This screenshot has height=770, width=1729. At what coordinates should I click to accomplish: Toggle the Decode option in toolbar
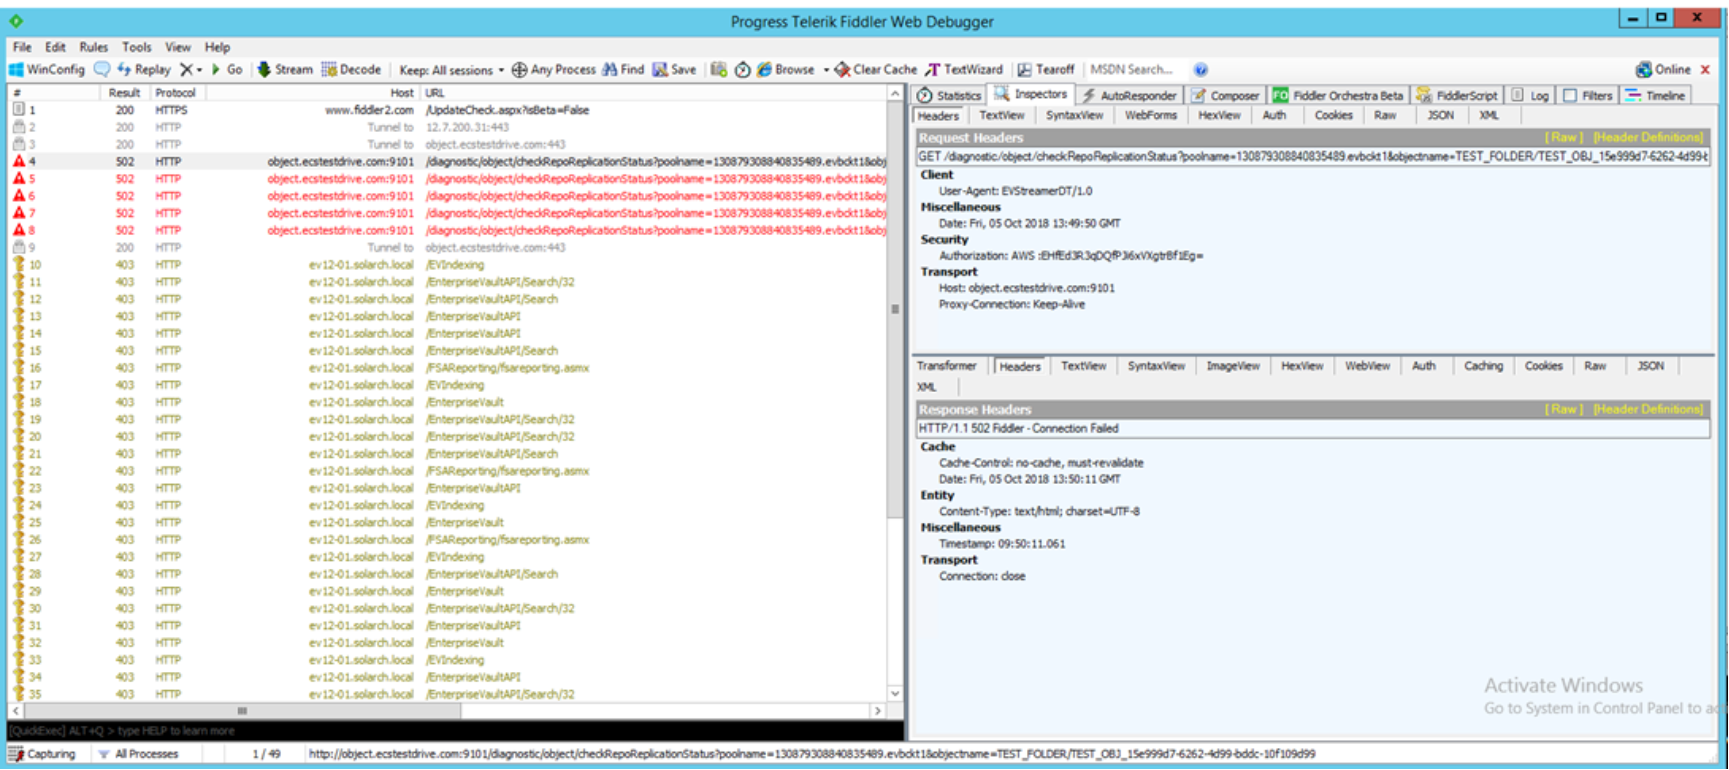coord(351,70)
